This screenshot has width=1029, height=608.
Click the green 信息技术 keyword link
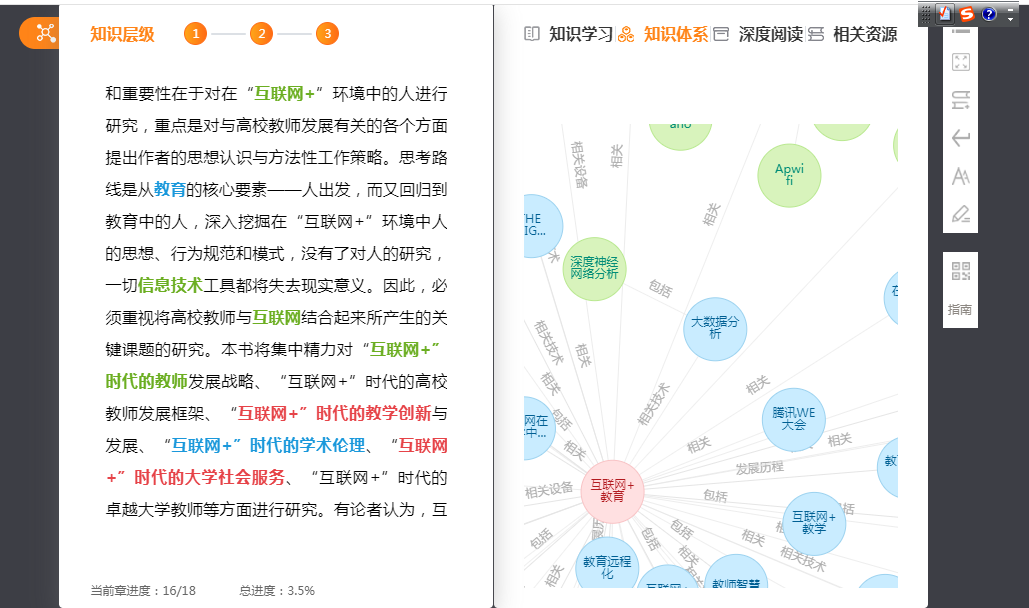pos(170,285)
